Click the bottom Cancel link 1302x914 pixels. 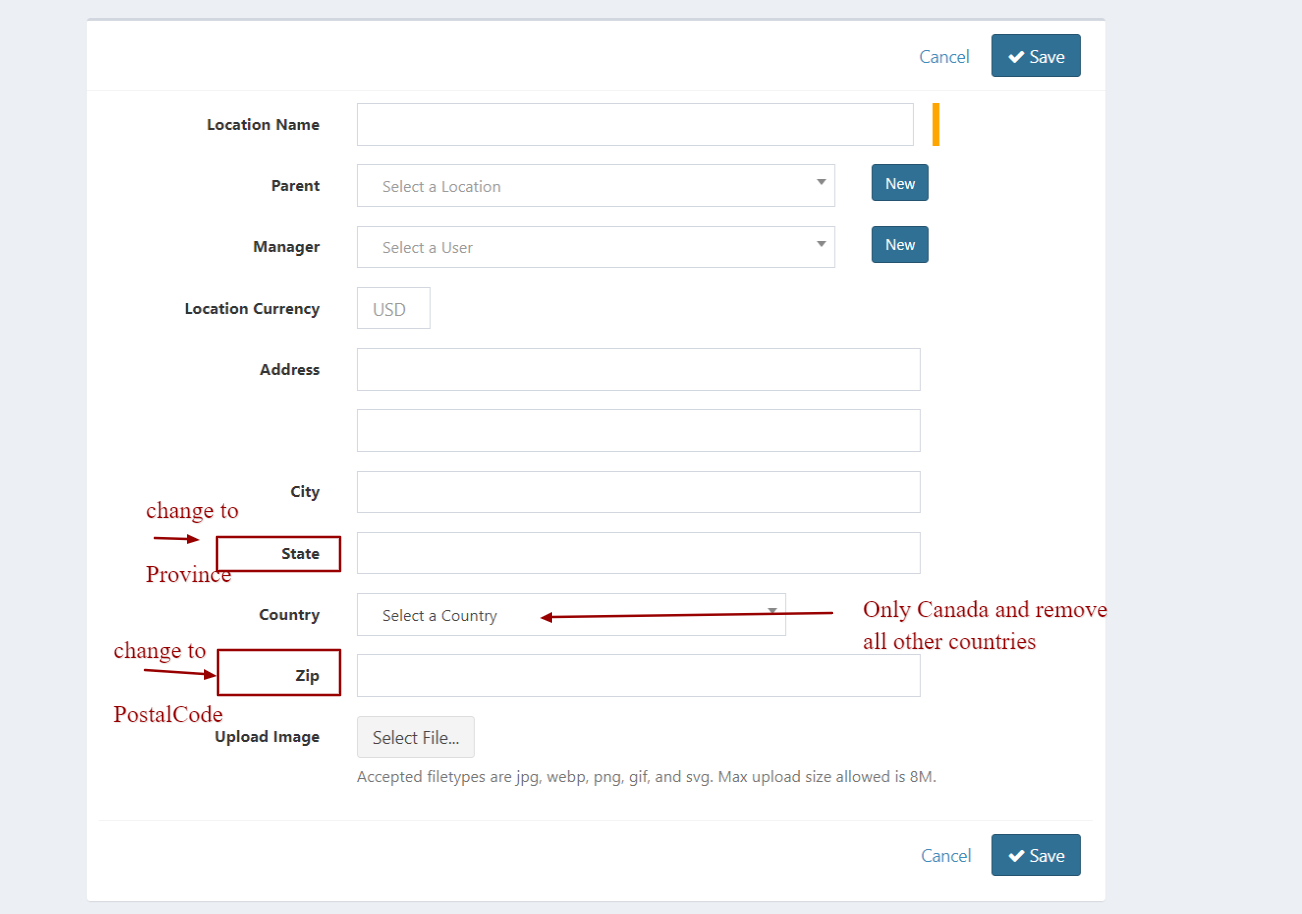(x=946, y=856)
